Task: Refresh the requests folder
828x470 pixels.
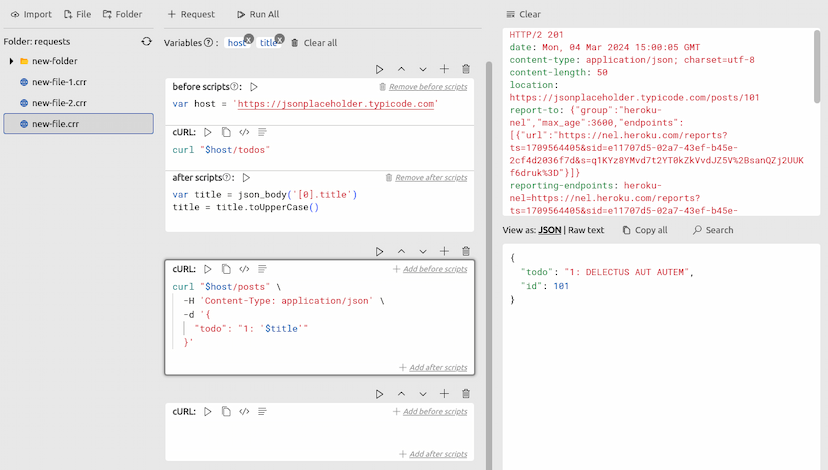Action: pyautogui.click(x=146, y=41)
